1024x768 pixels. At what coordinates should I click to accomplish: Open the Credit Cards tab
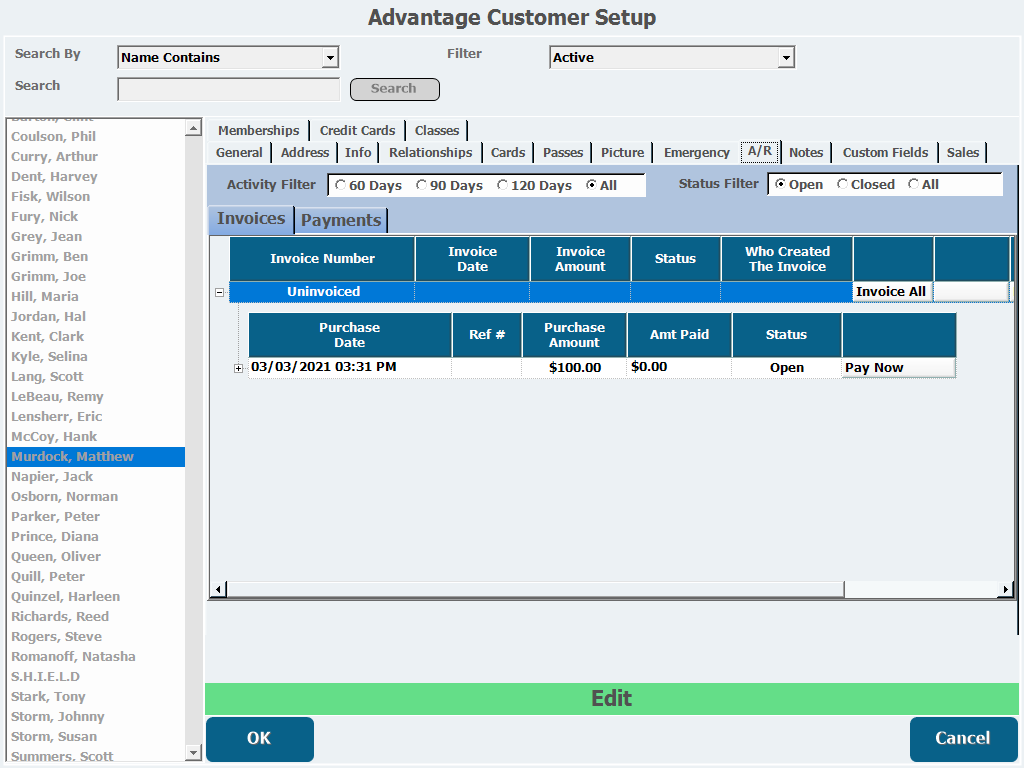pyautogui.click(x=357, y=130)
